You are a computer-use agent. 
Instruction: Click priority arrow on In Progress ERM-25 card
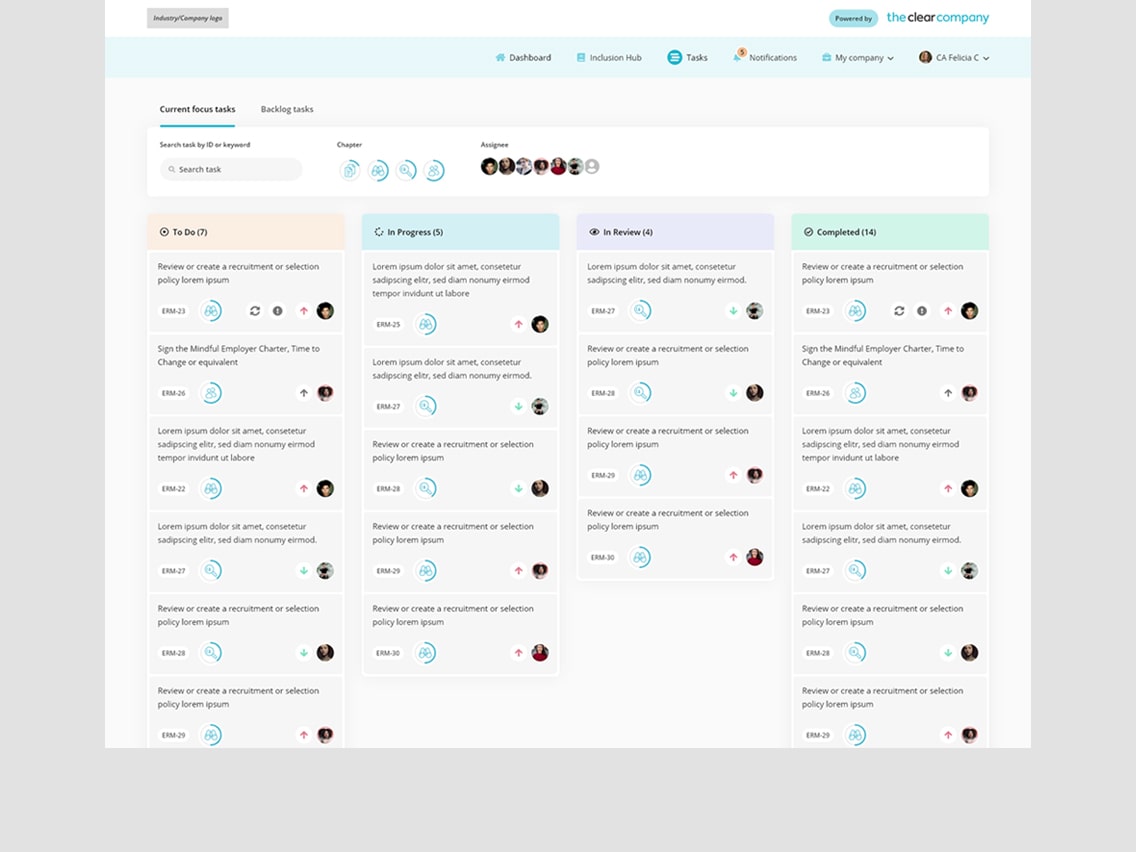coord(518,324)
